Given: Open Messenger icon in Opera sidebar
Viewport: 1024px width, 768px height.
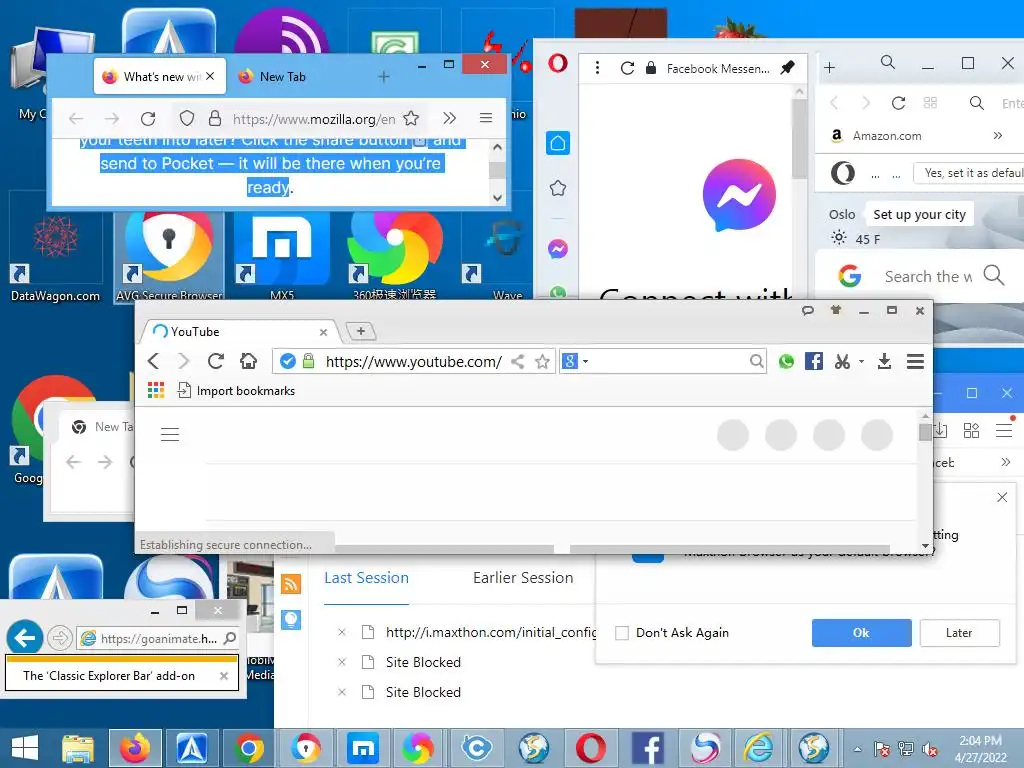Looking at the screenshot, I should (x=558, y=249).
